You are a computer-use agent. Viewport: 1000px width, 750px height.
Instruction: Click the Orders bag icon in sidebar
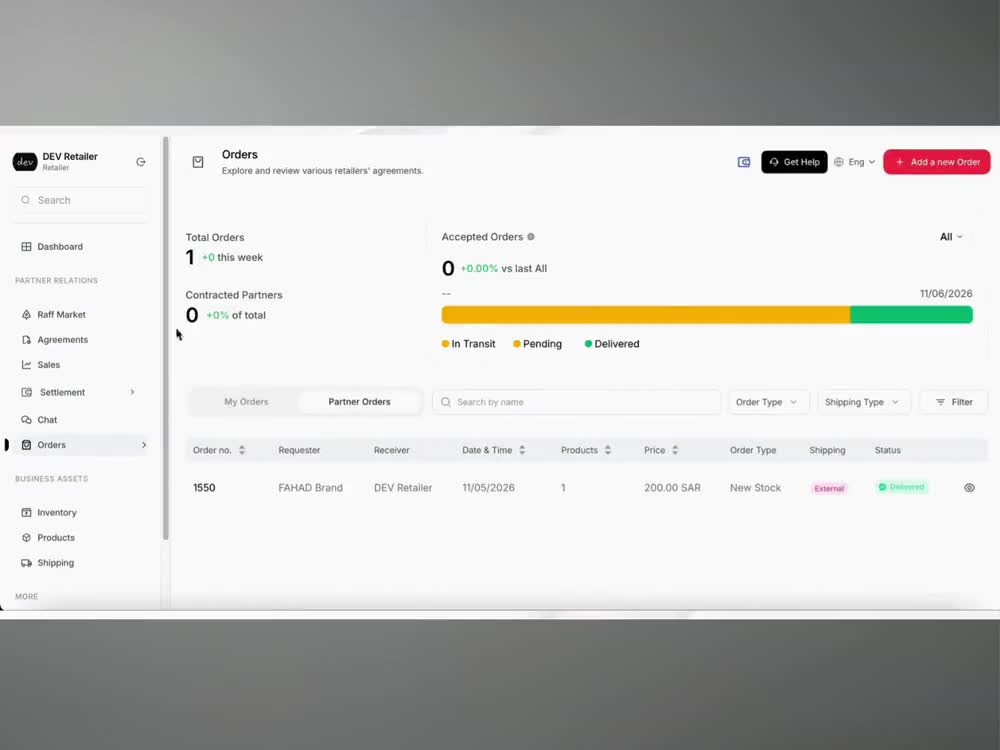pyautogui.click(x=26, y=445)
